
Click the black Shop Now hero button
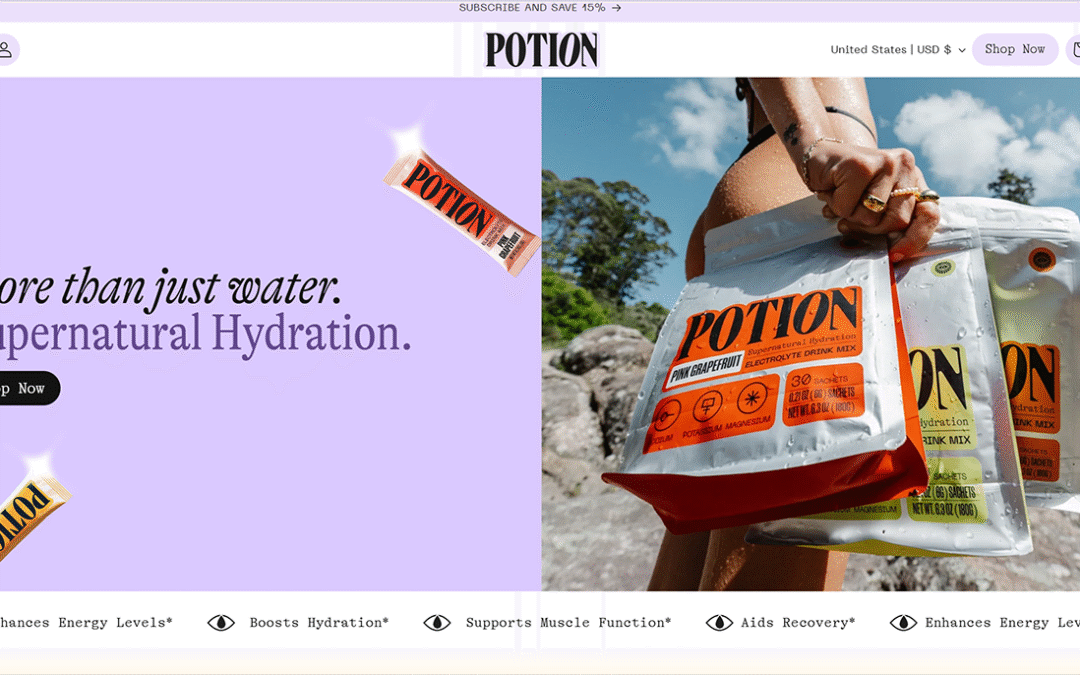click(x=26, y=388)
